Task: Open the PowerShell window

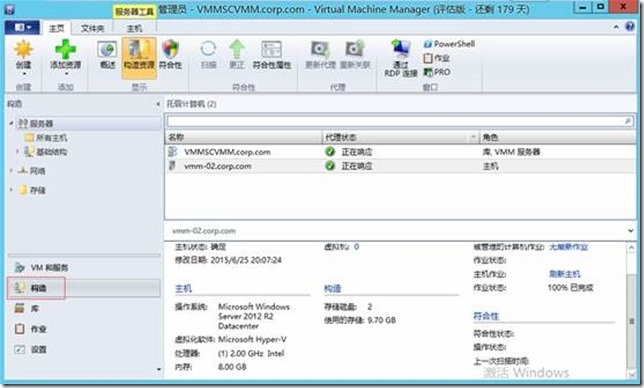Action: click(x=449, y=44)
